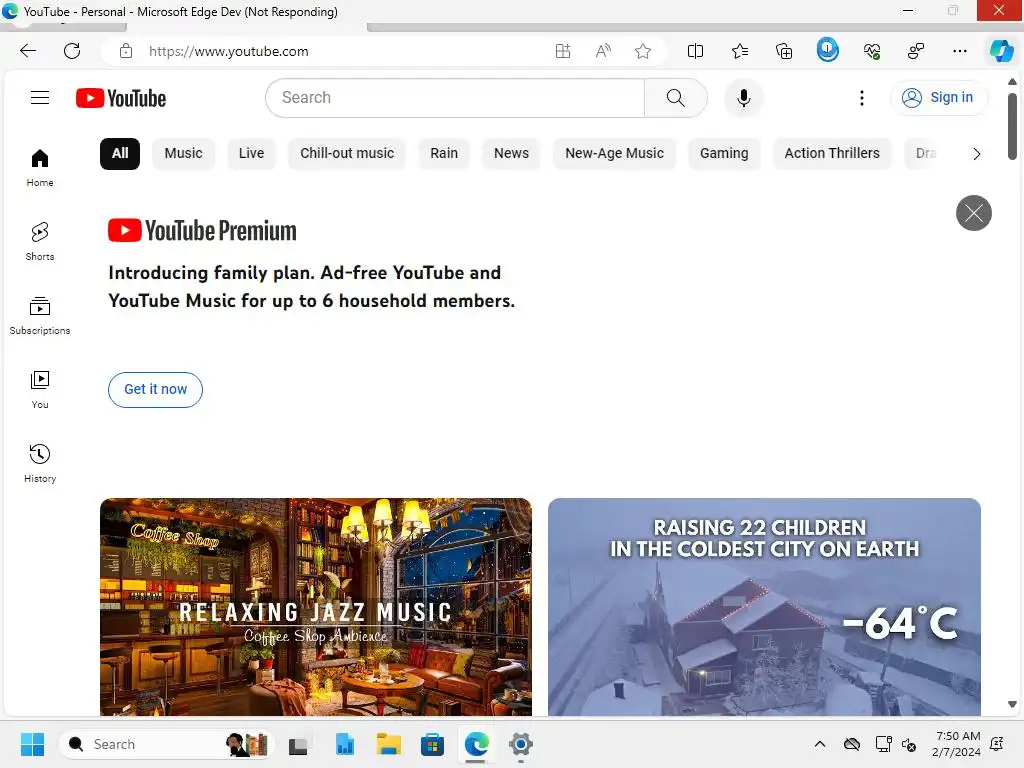Select the All filter chip
Viewport: 1024px width, 768px height.
click(x=120, y=153)
